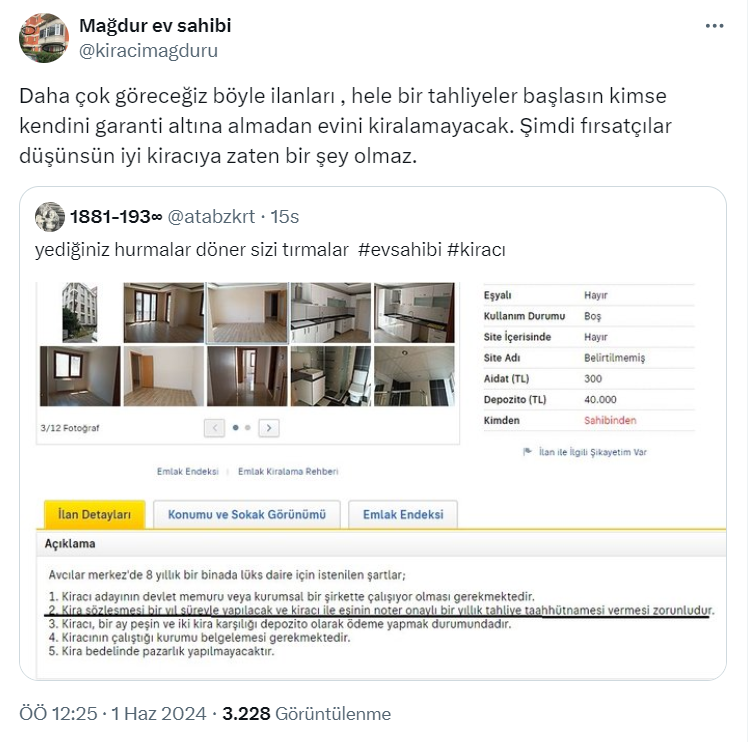The width and height of the screenshot is (755, 742).
Task: Open the three-dot more options menu
Action: (x=714, y=26)
